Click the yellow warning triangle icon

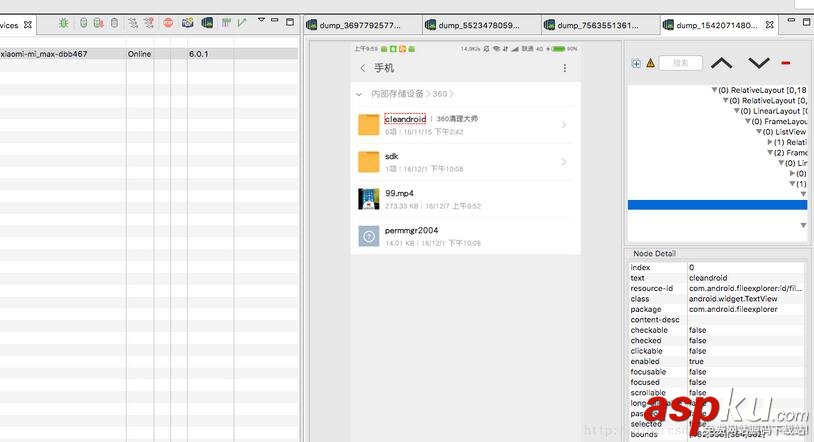coord(650,63)
